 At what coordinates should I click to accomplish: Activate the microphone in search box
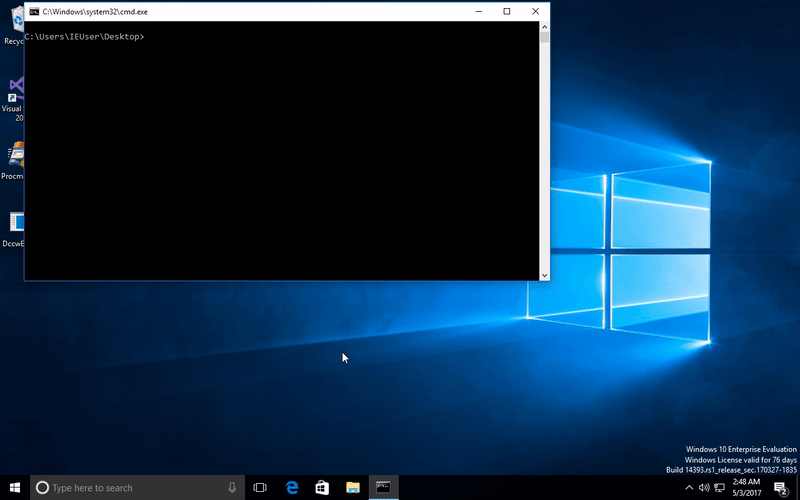(x=232, y=488)
